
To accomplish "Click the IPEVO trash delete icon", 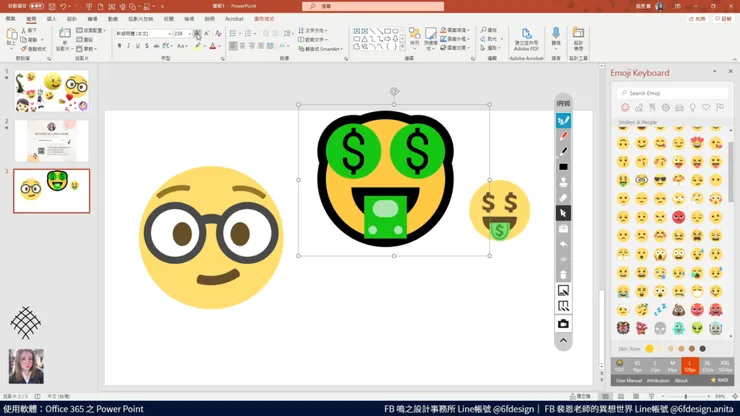I will pos(563,275).
